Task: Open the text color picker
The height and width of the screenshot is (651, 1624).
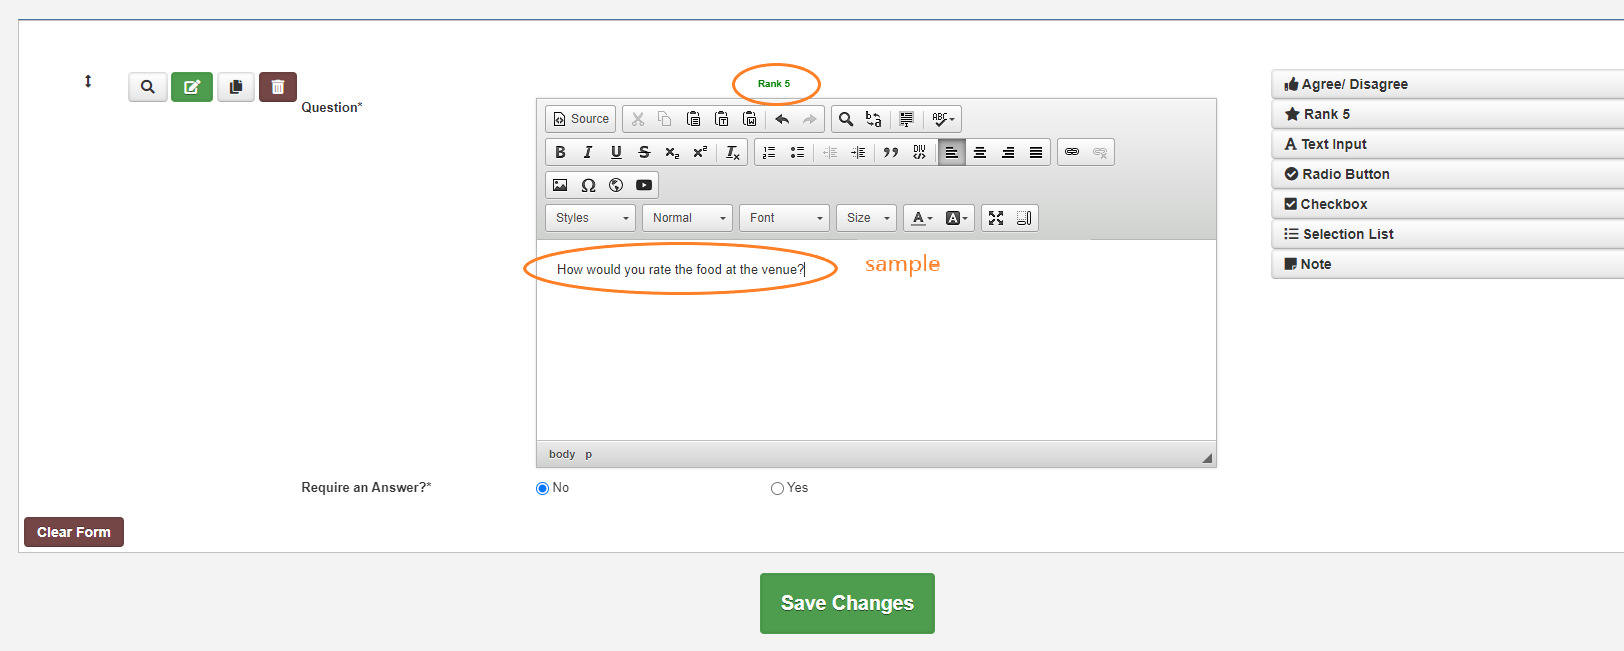Action: pyautogui.click(x=921, y=218)
